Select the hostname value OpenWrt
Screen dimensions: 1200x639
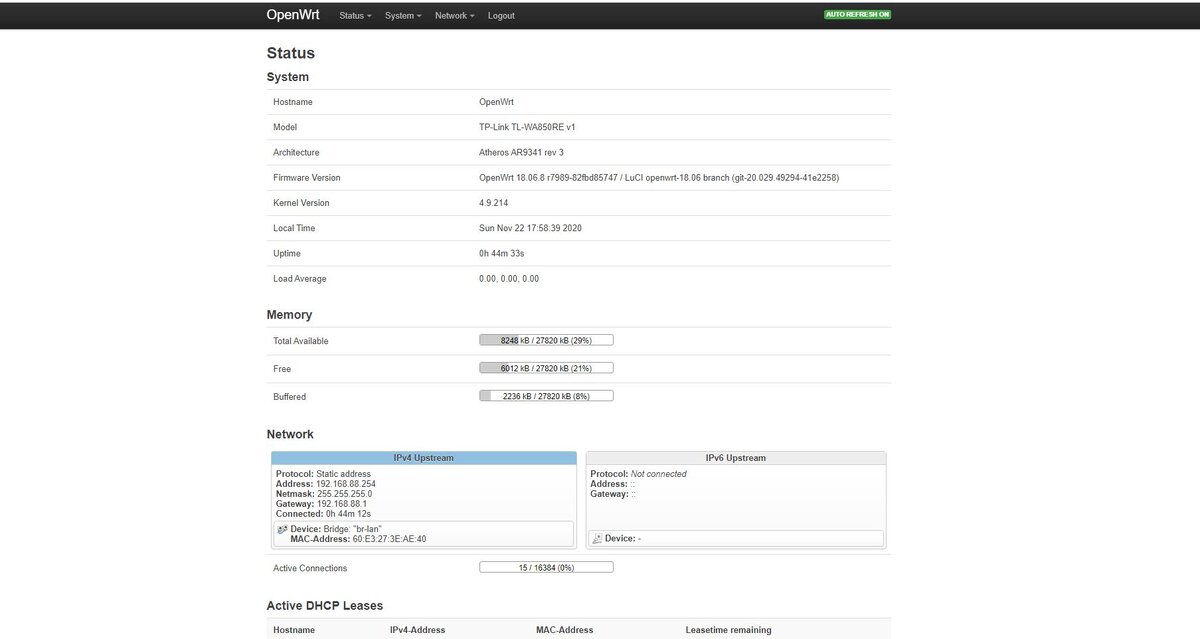coord(496,102)
